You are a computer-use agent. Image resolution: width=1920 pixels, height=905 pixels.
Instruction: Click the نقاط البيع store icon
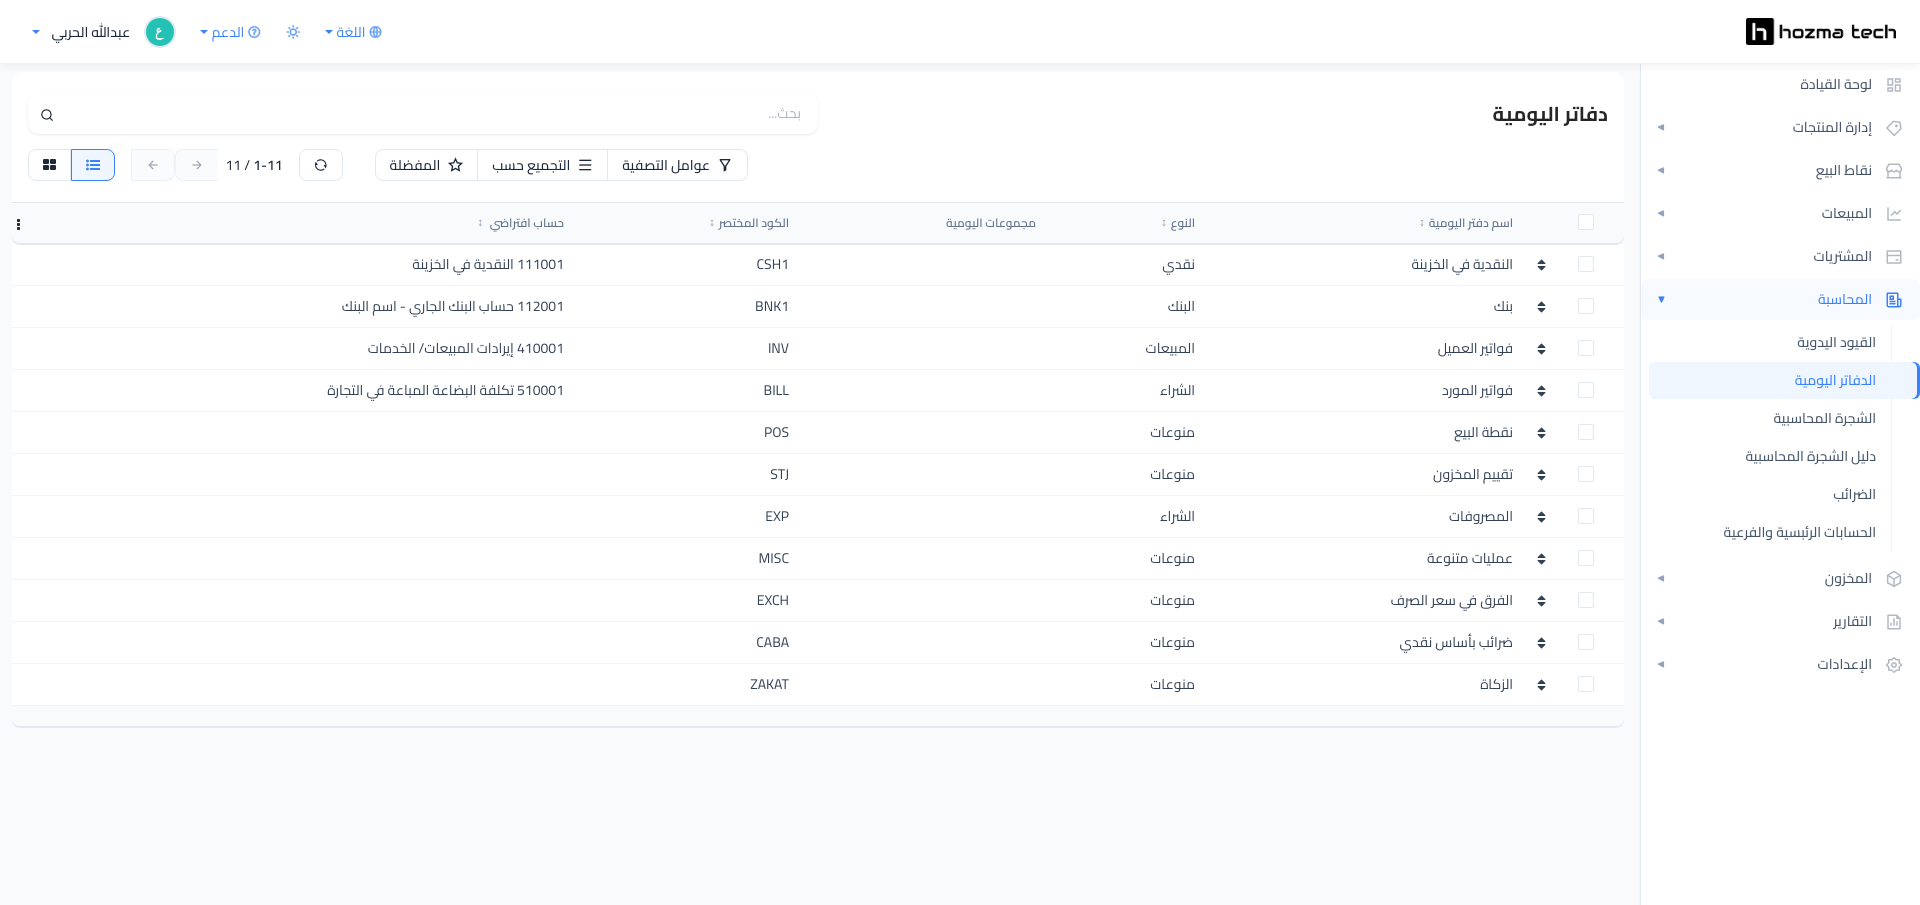[x=1893, y=171]
